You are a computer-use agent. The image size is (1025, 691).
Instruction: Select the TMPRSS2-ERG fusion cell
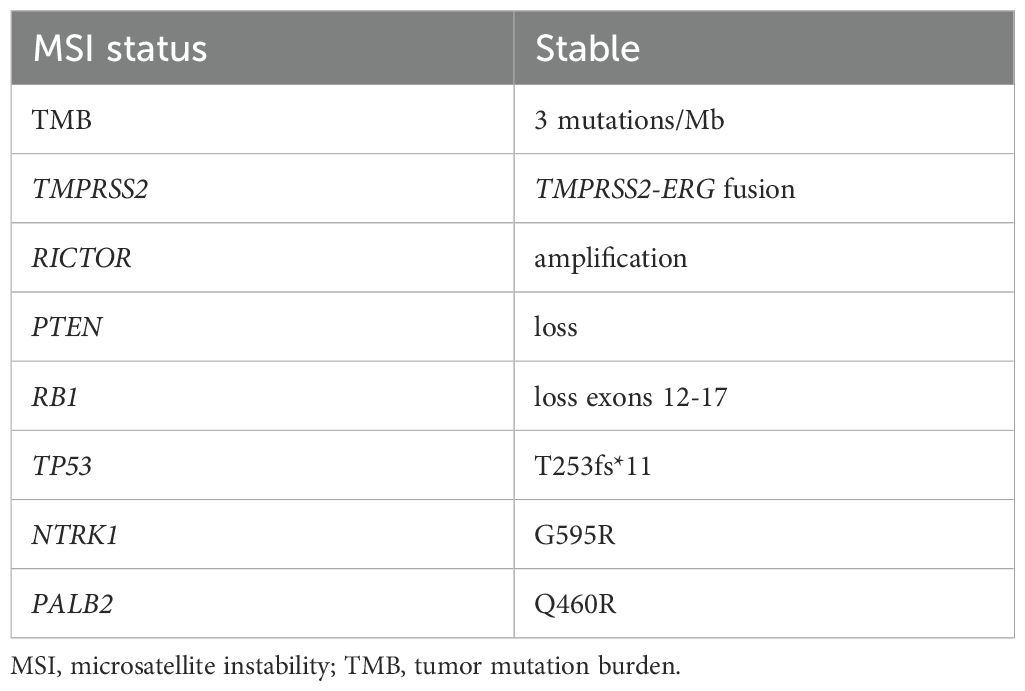tap(665, 189)
